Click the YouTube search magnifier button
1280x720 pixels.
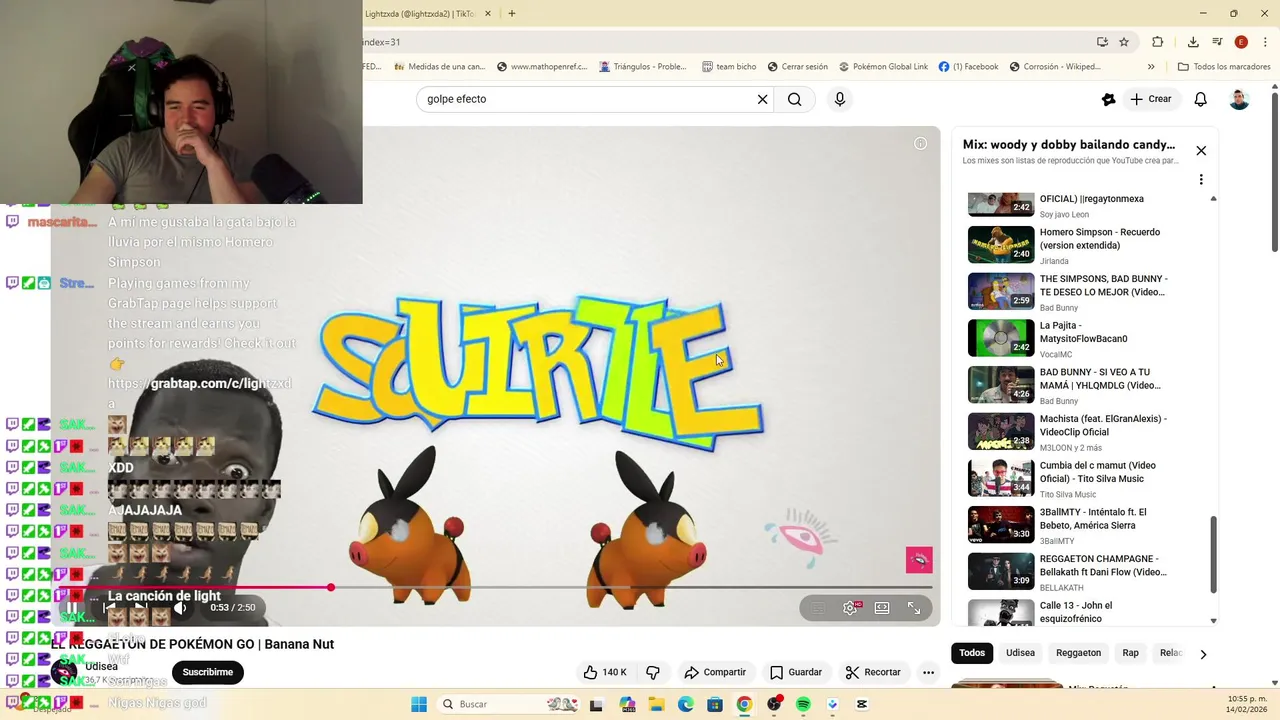(794, 99)
